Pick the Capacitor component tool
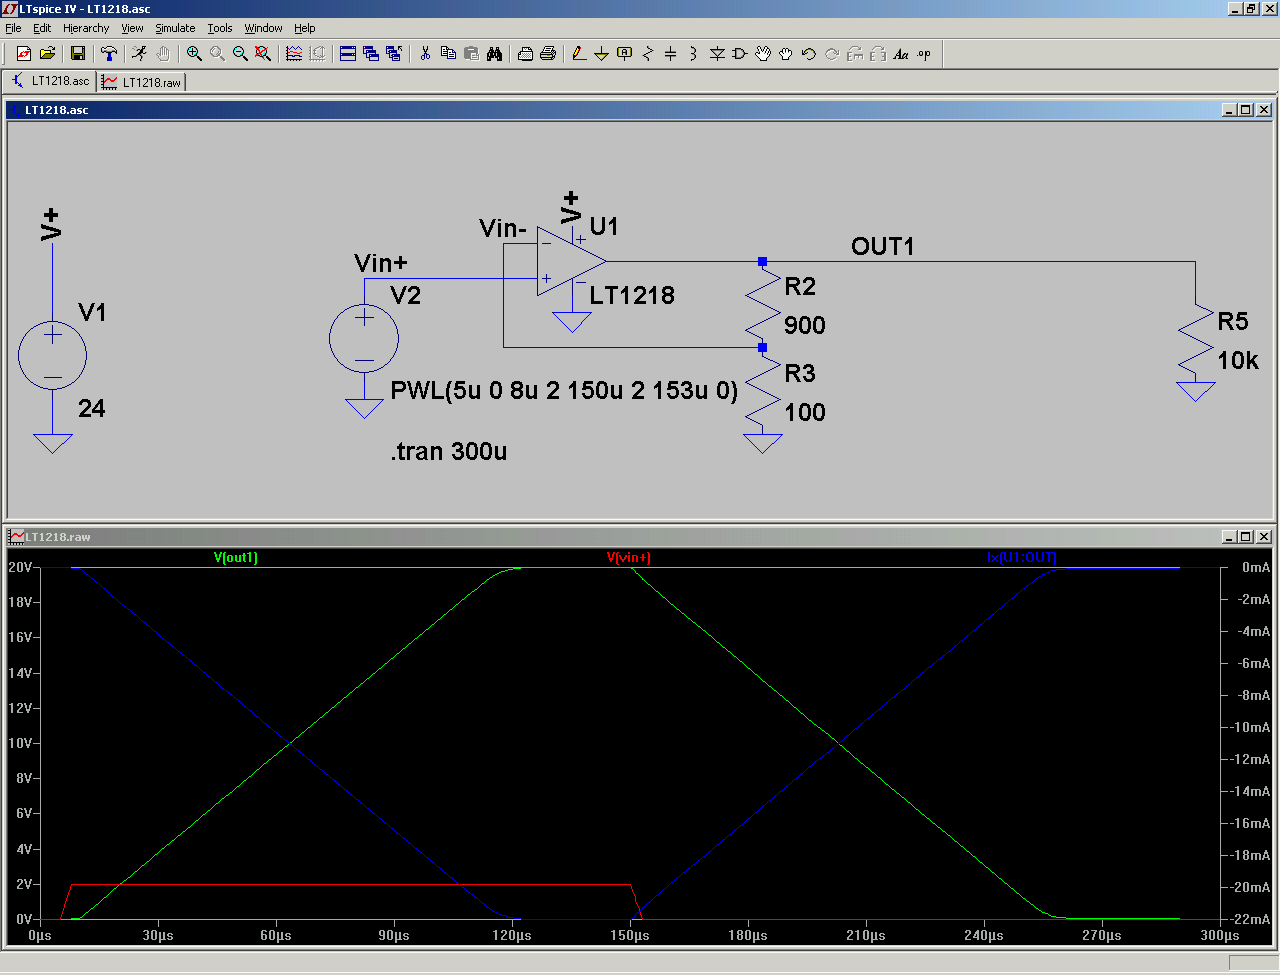 670,54
